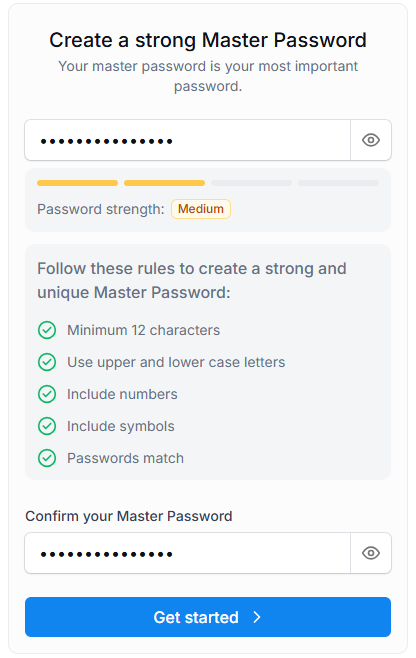Click the Minimum 12 characters check icon

point(47,330)
